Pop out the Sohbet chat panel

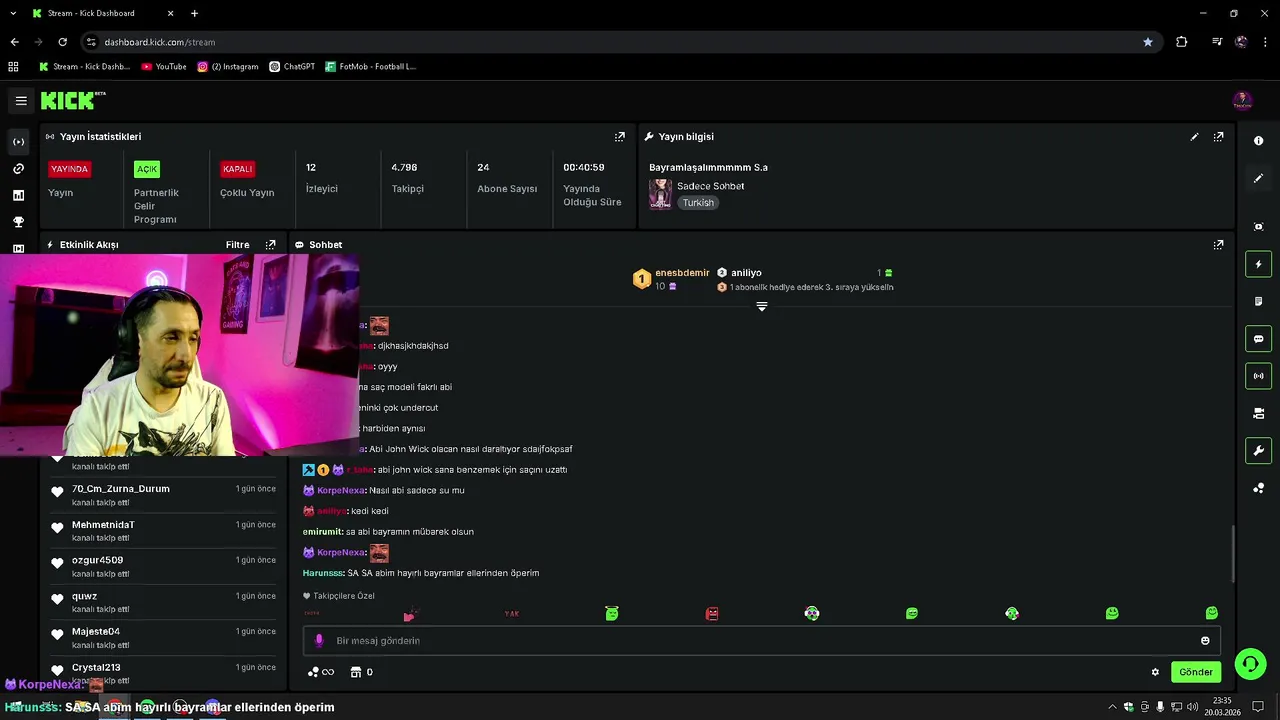(x=1218, y=245)
